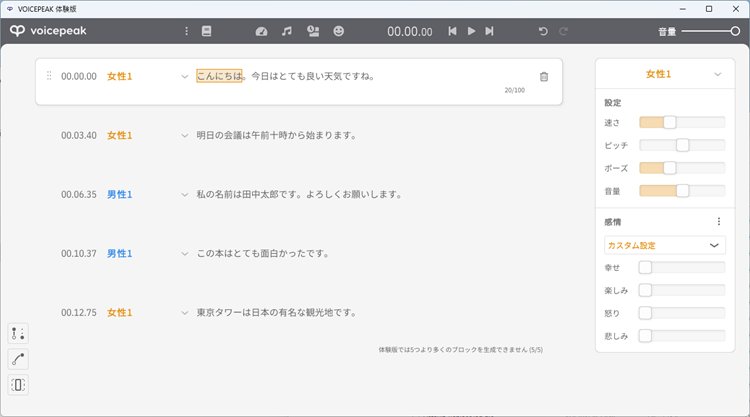Click the trial limit notice (5/5)

(x=461, y=350)
